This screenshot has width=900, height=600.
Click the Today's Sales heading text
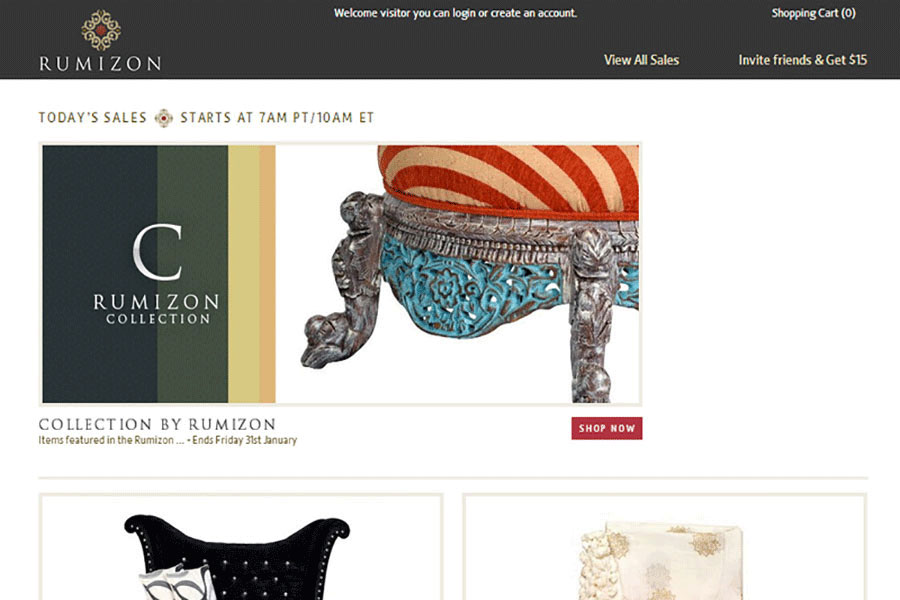pyautogui.click(x=93, y=118)
